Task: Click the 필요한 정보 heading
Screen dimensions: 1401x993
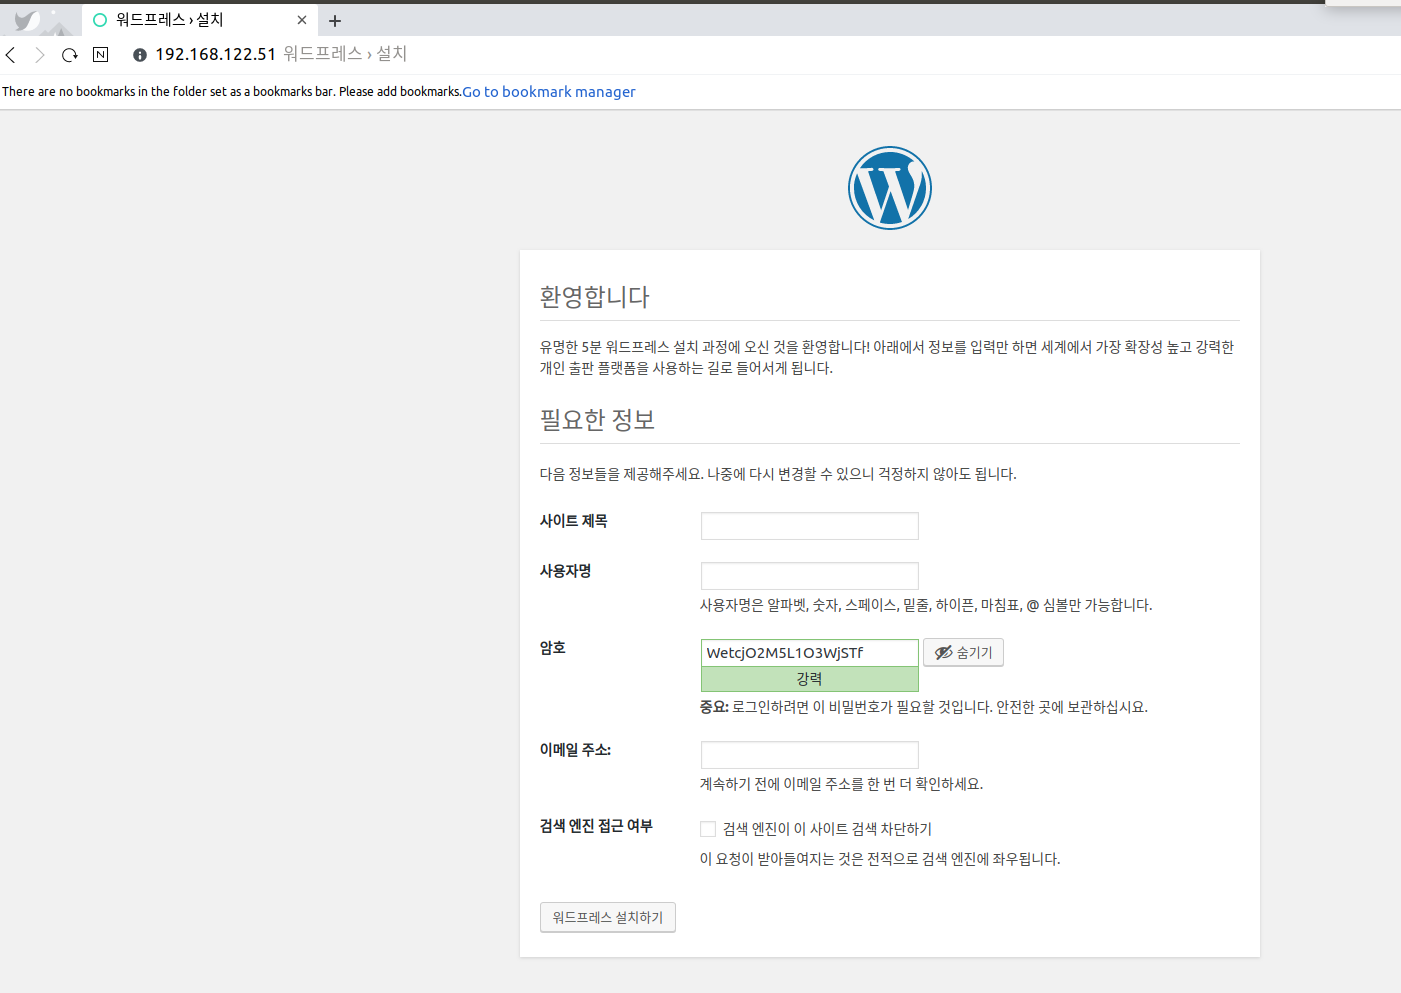Action: (598, 420)
